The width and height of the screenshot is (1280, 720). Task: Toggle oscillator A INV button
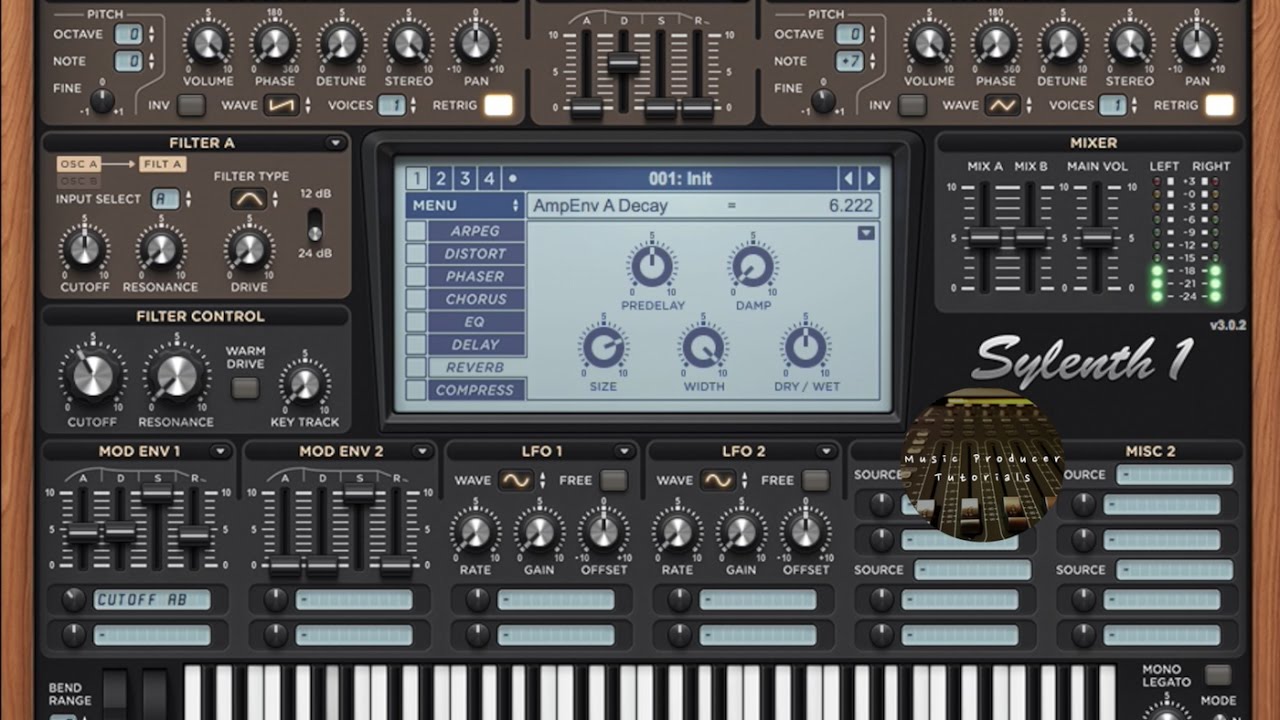pyautogui.click(x=191, y=105)
